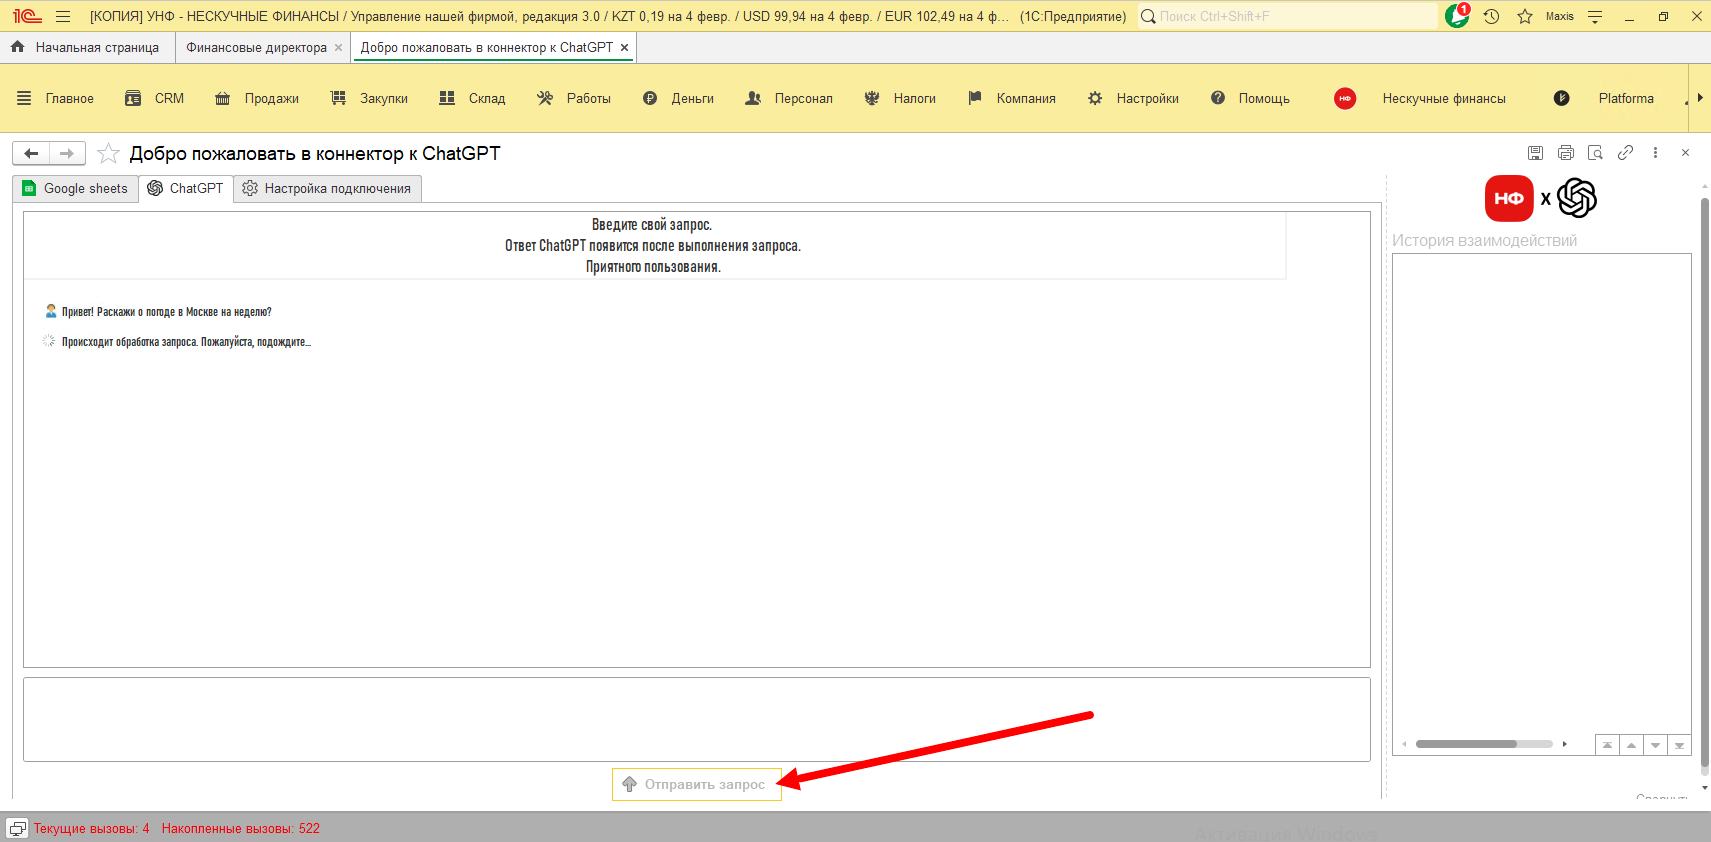
Task: Open the Настройка подключения tab
Action: (327, 188)
